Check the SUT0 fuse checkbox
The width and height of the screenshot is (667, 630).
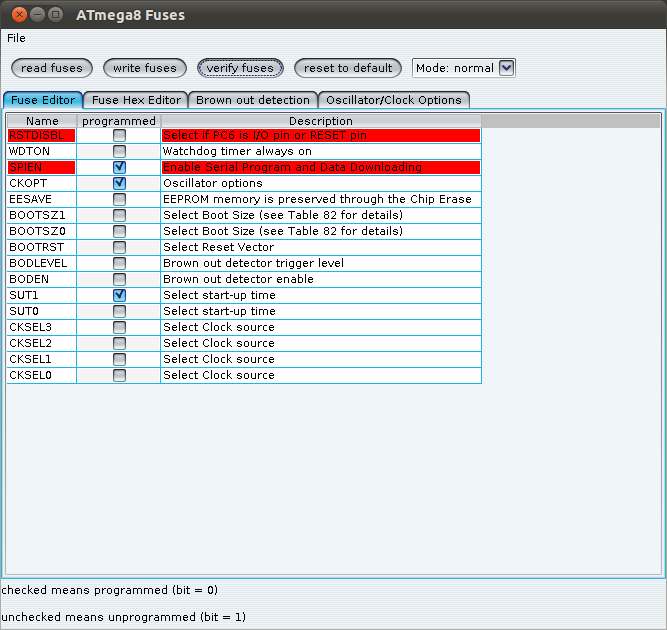tap(119, 311)
